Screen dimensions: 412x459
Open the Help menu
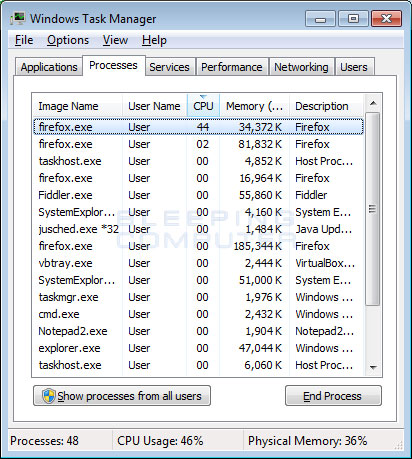(x=154, y=40)
